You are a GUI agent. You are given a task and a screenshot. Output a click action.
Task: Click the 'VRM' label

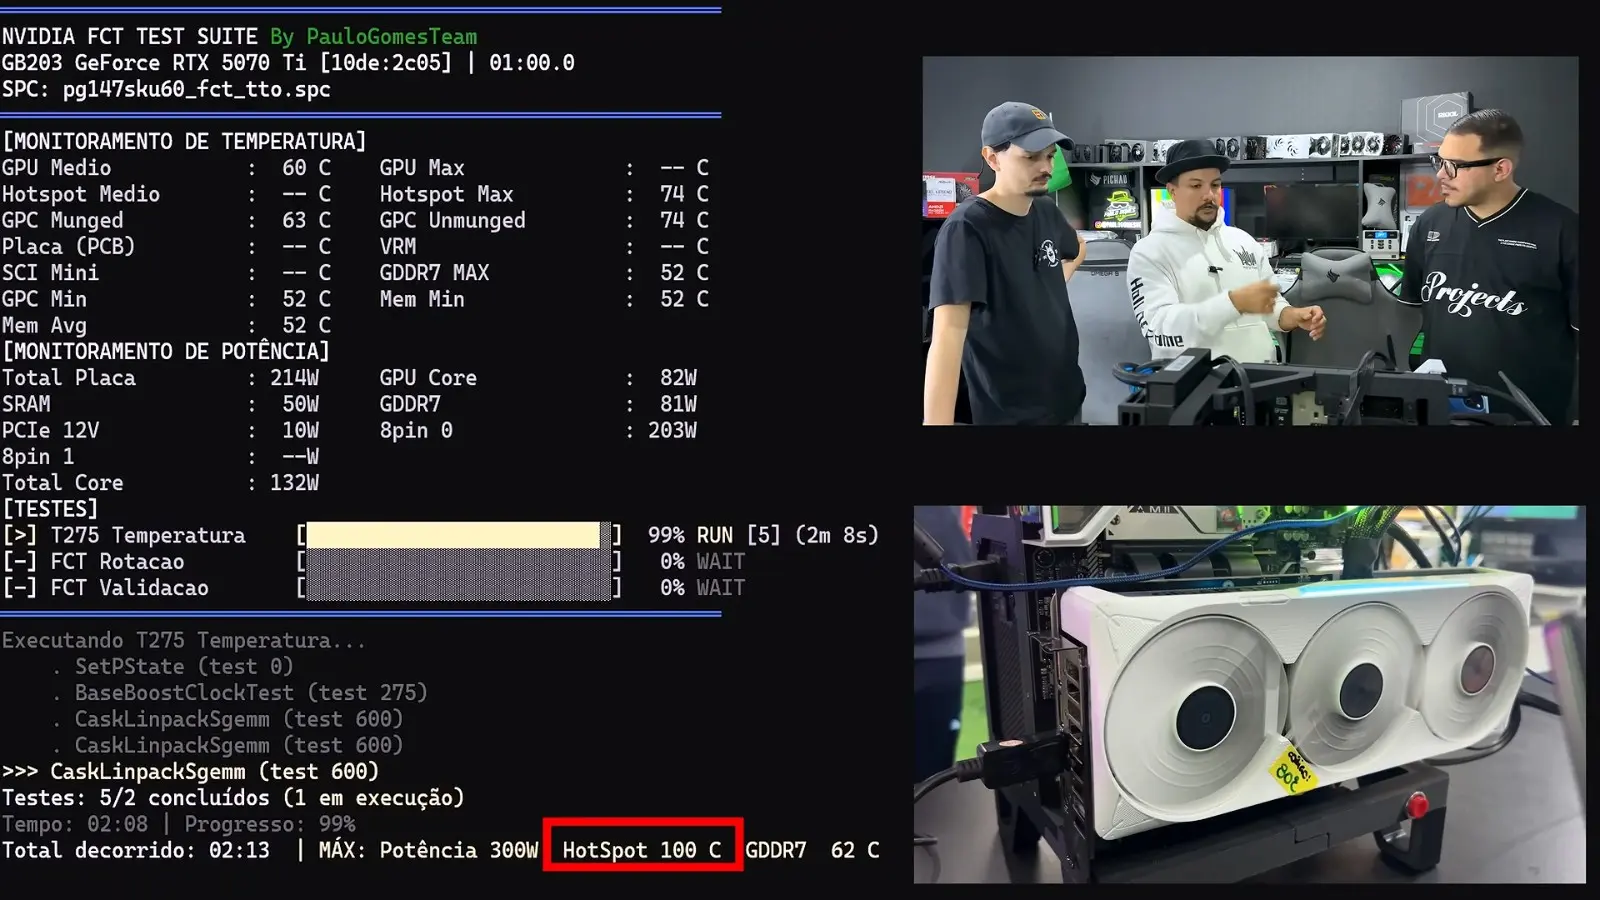(x=398, y=246)
